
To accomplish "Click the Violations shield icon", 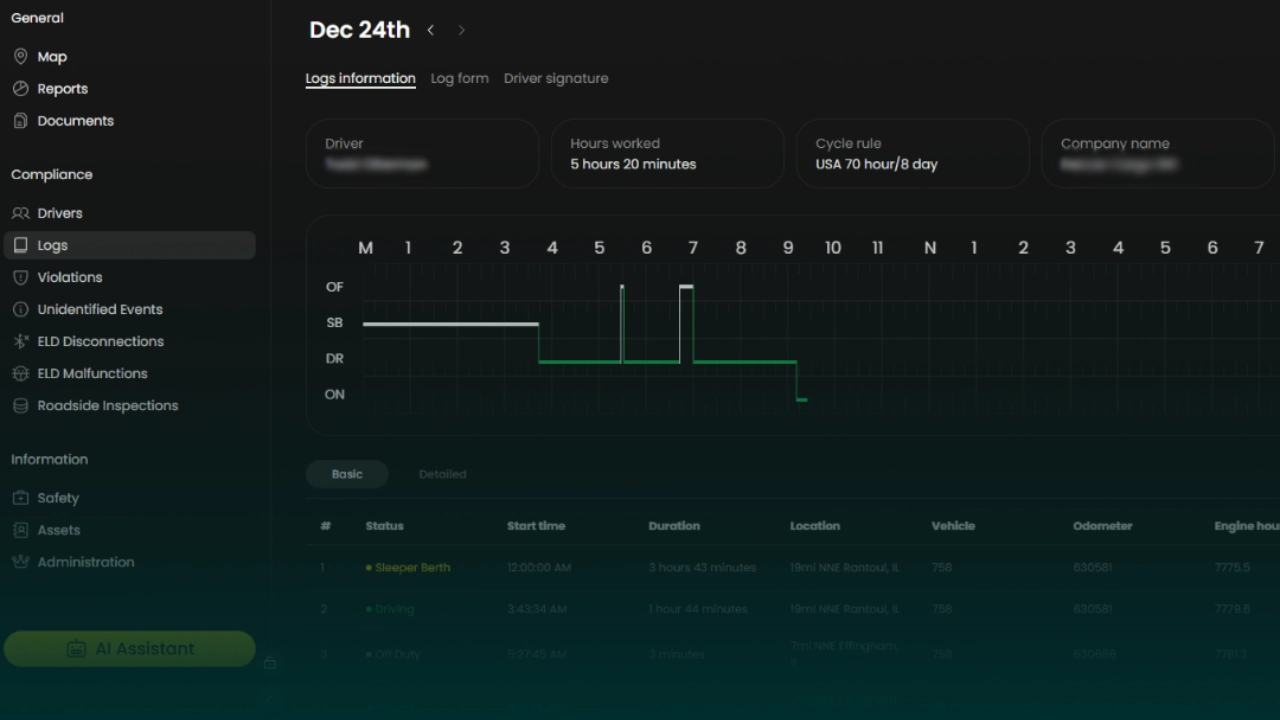I will pos(20,277).
